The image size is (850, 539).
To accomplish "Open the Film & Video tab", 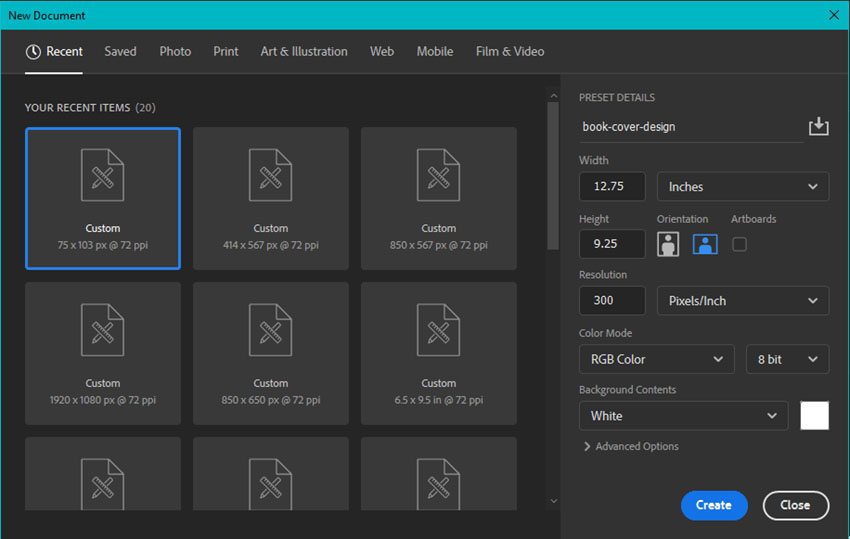I will click(x=510, y=52).
